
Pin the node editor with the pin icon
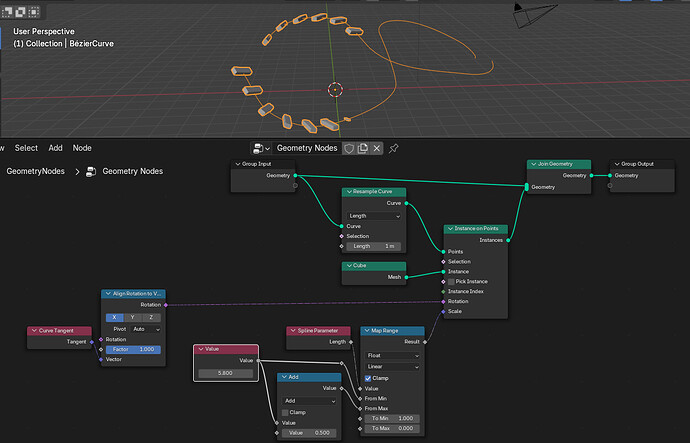click(393, 148)
